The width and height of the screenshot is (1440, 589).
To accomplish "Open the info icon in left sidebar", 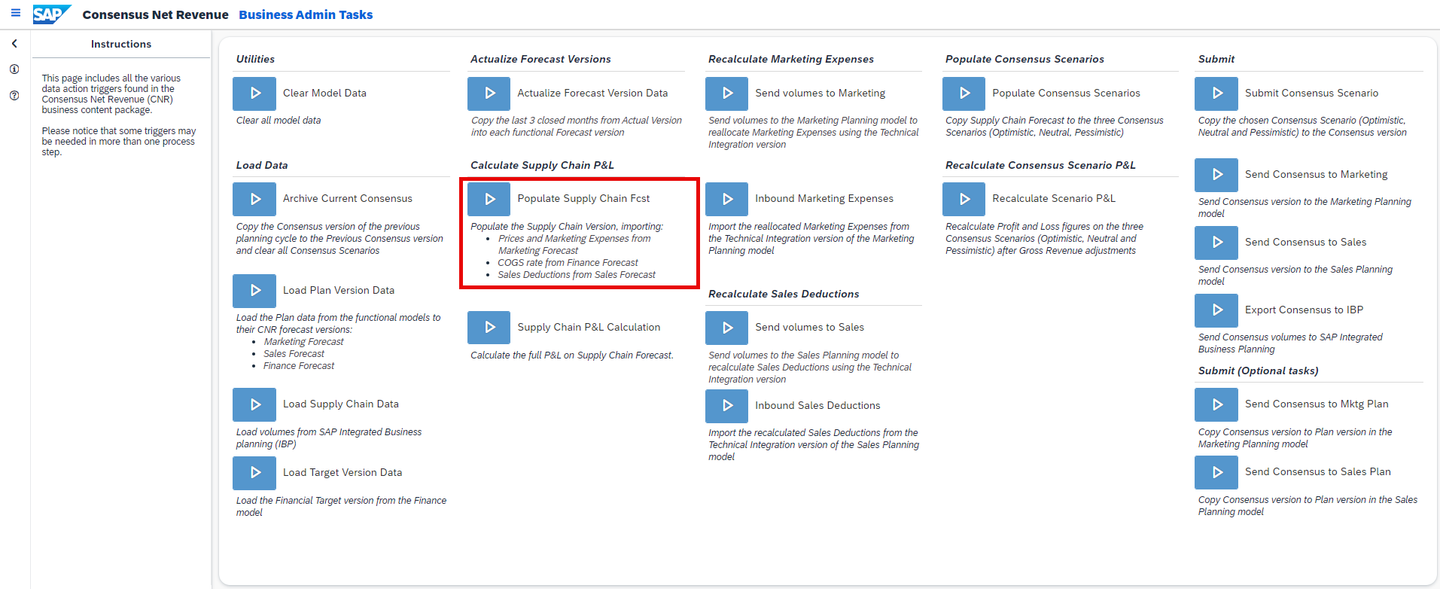I will [14, 70].
